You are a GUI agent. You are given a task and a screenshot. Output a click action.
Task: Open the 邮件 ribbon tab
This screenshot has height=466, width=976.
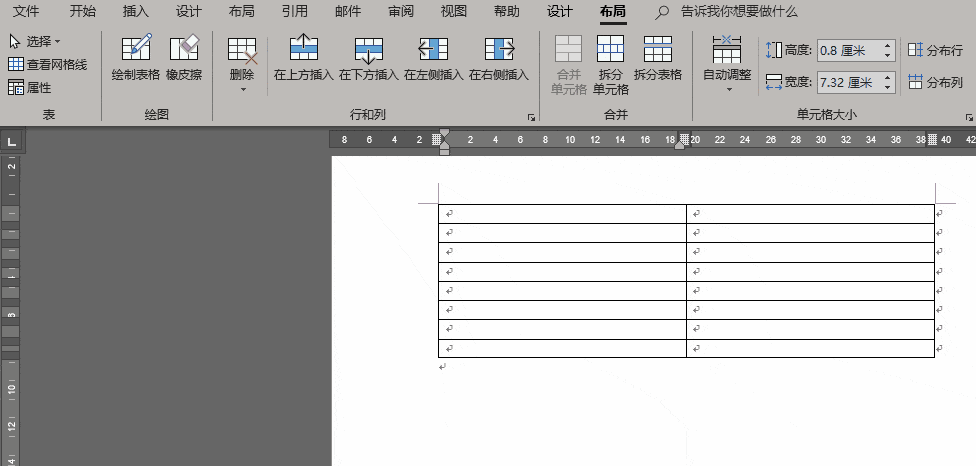(x=347, y=11)
